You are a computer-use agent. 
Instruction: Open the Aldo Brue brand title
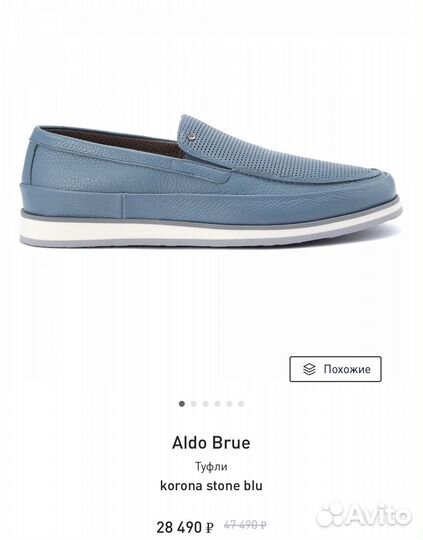pyautogui.click(x=211, y=443)
